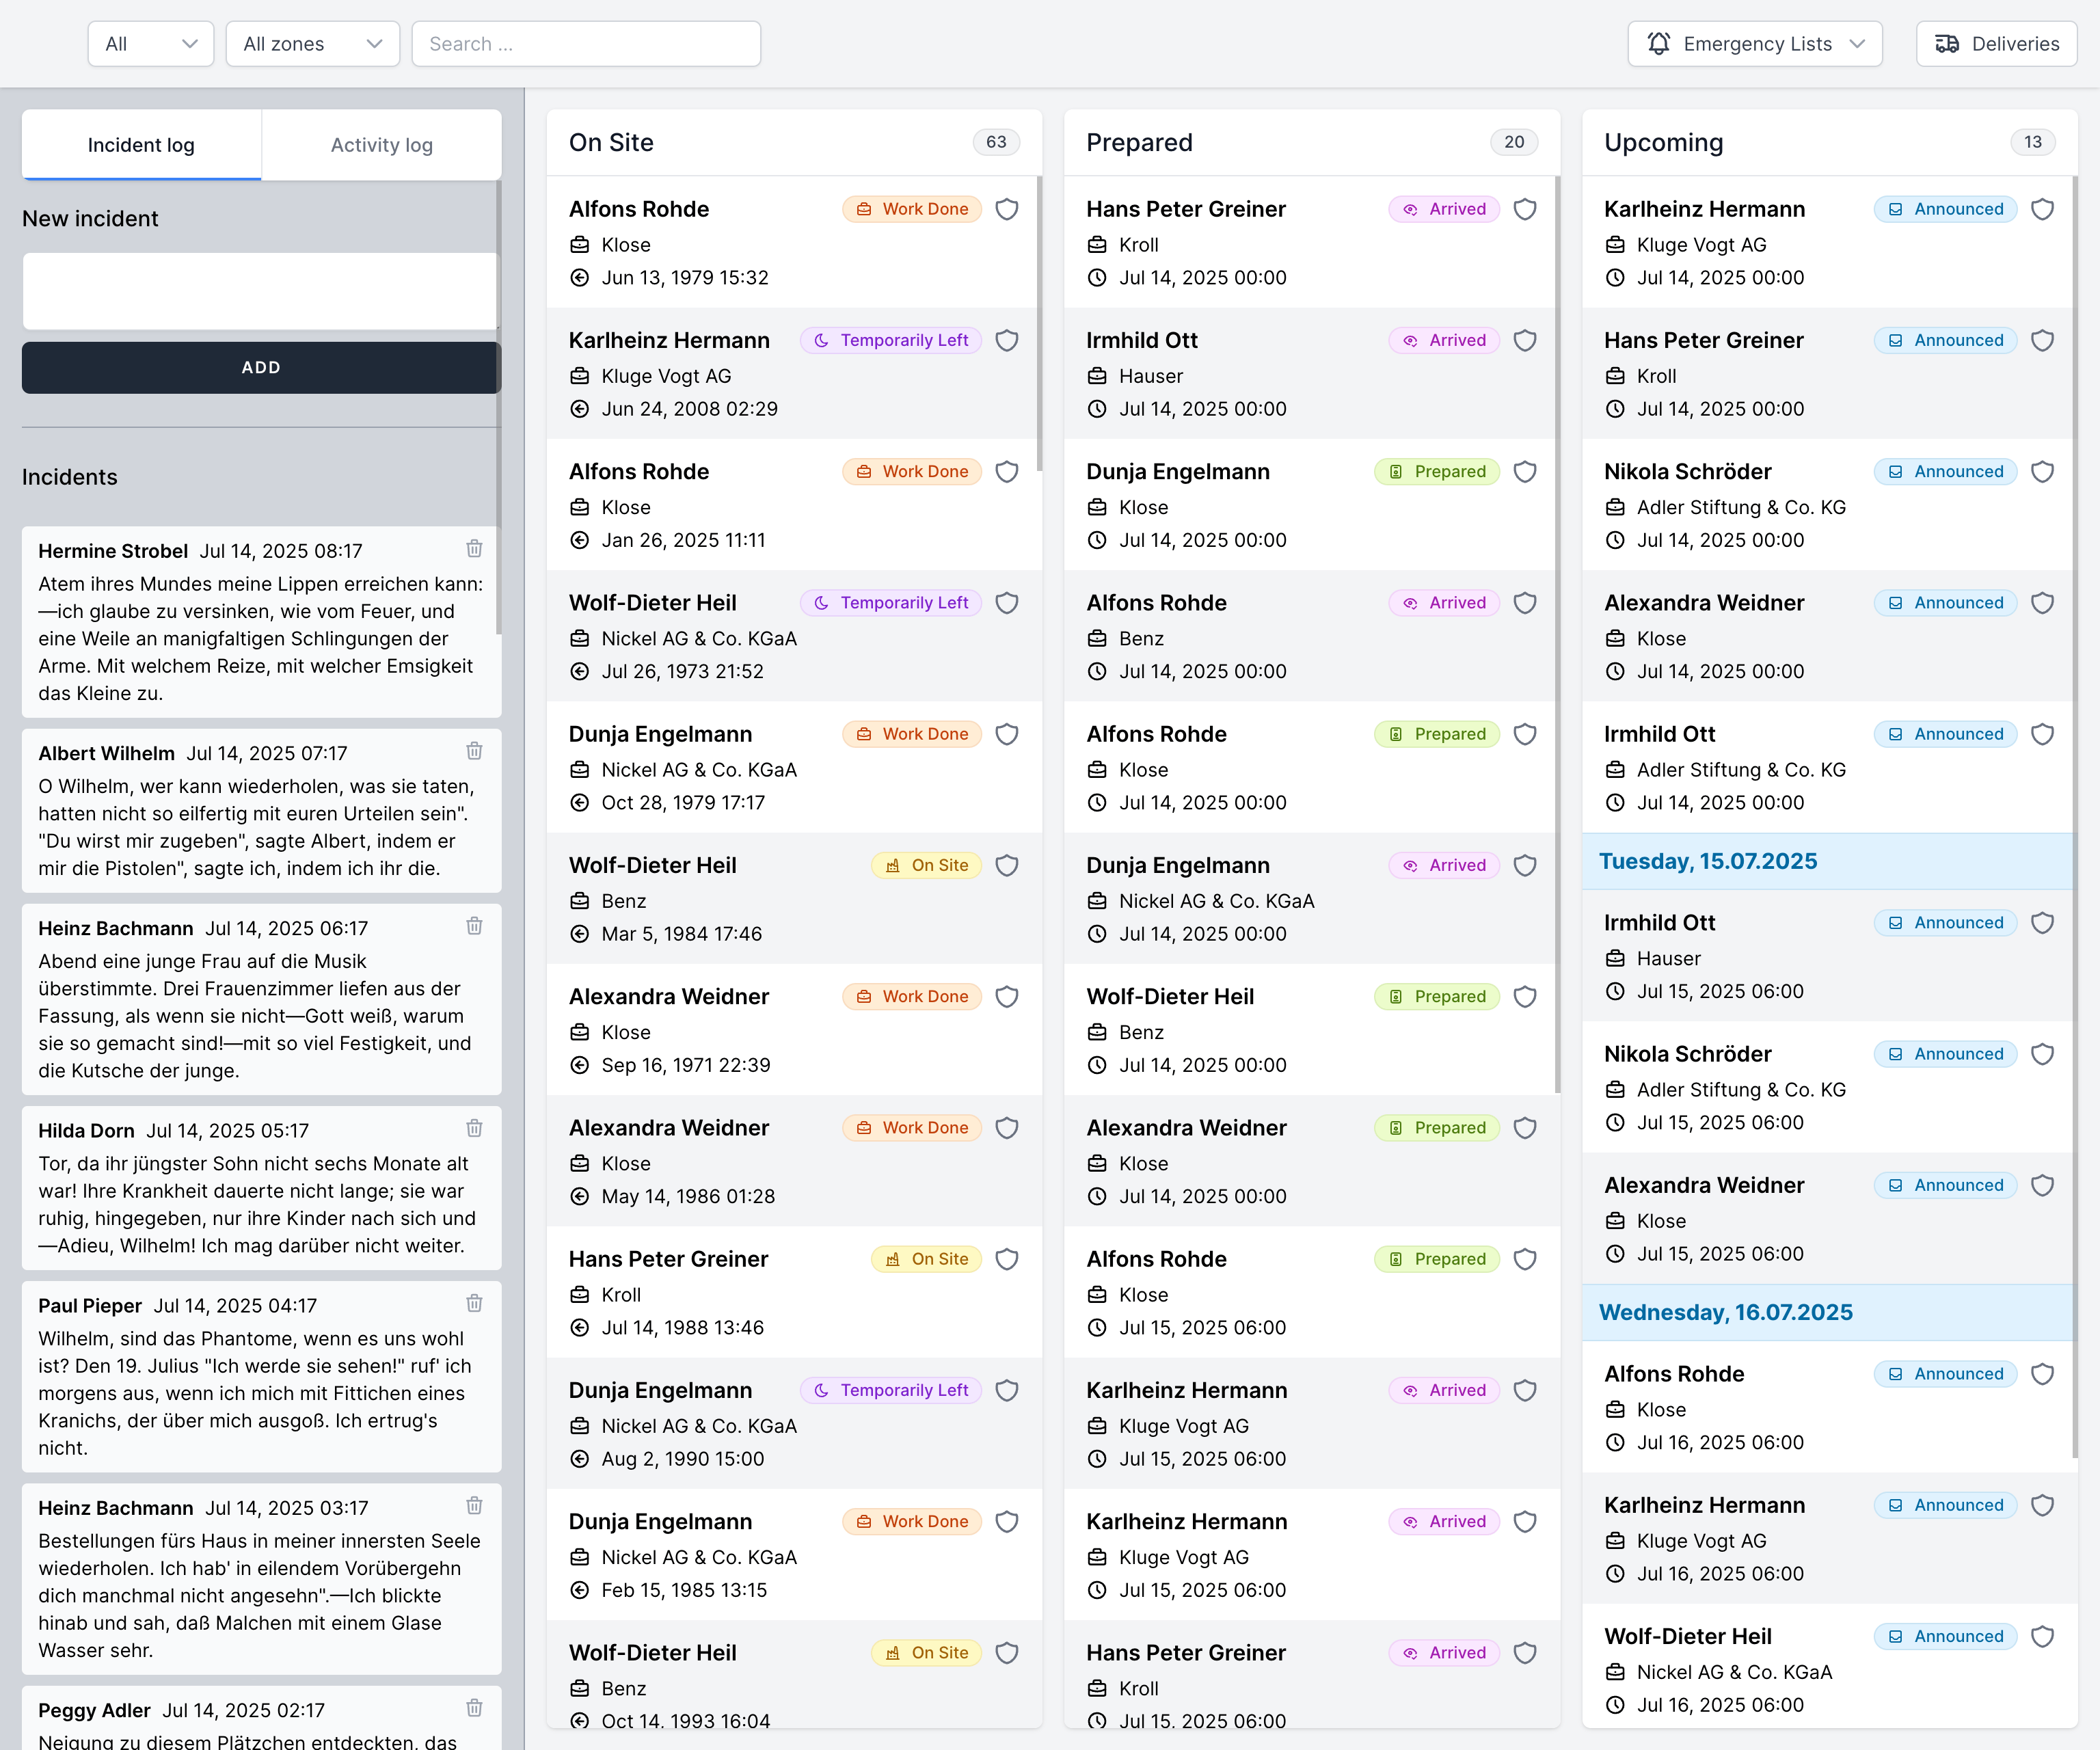The width and height of the screenshot is (2100, 1750).
Task: Click the Prepared column scrollbar
Action: (1558, 634)
